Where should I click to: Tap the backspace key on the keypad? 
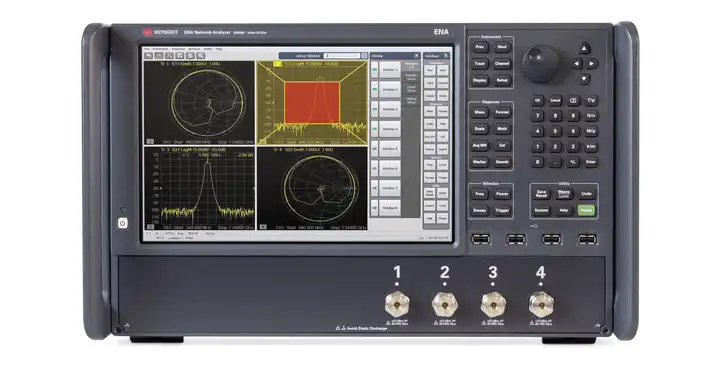(573, 100)
